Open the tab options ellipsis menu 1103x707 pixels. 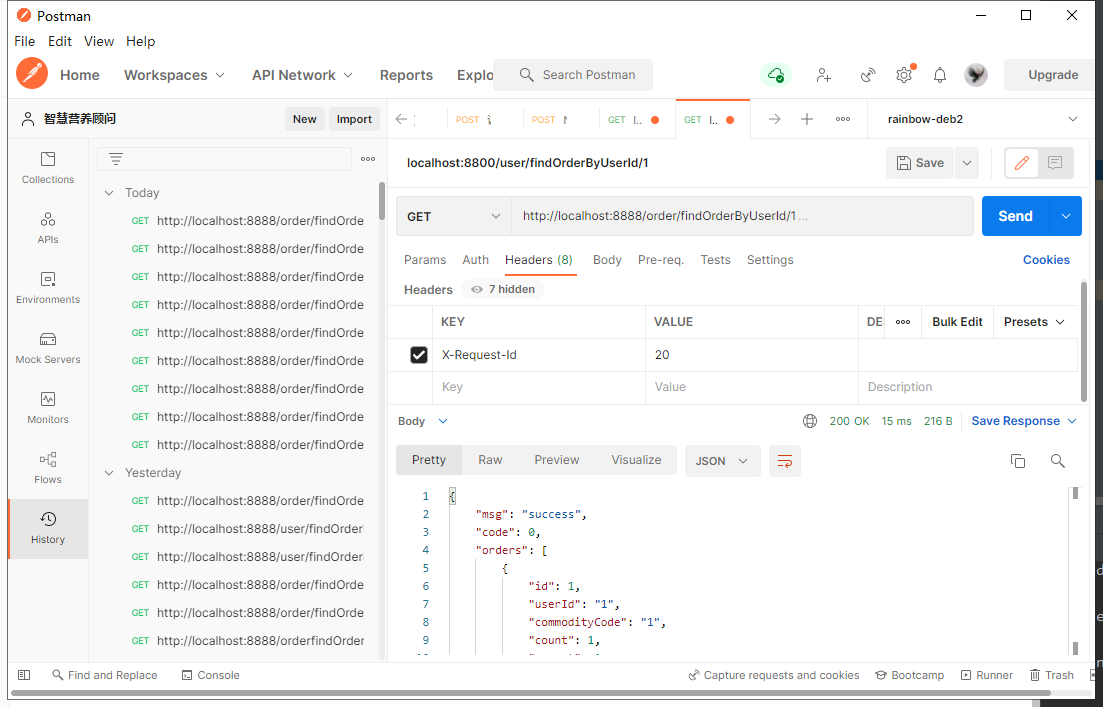point(843,120)
